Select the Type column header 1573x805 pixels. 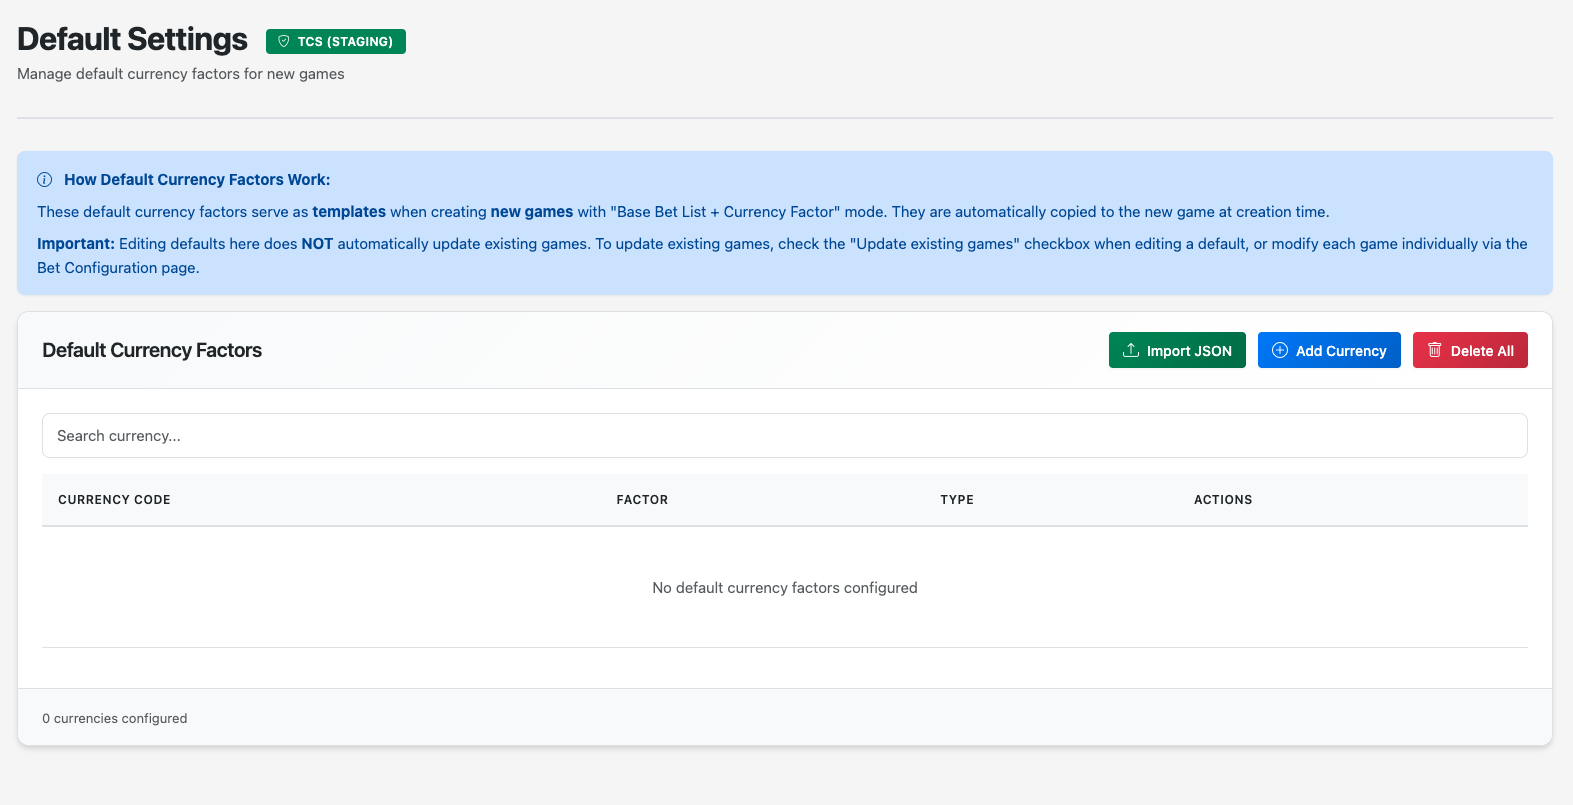tap(956, 500)
